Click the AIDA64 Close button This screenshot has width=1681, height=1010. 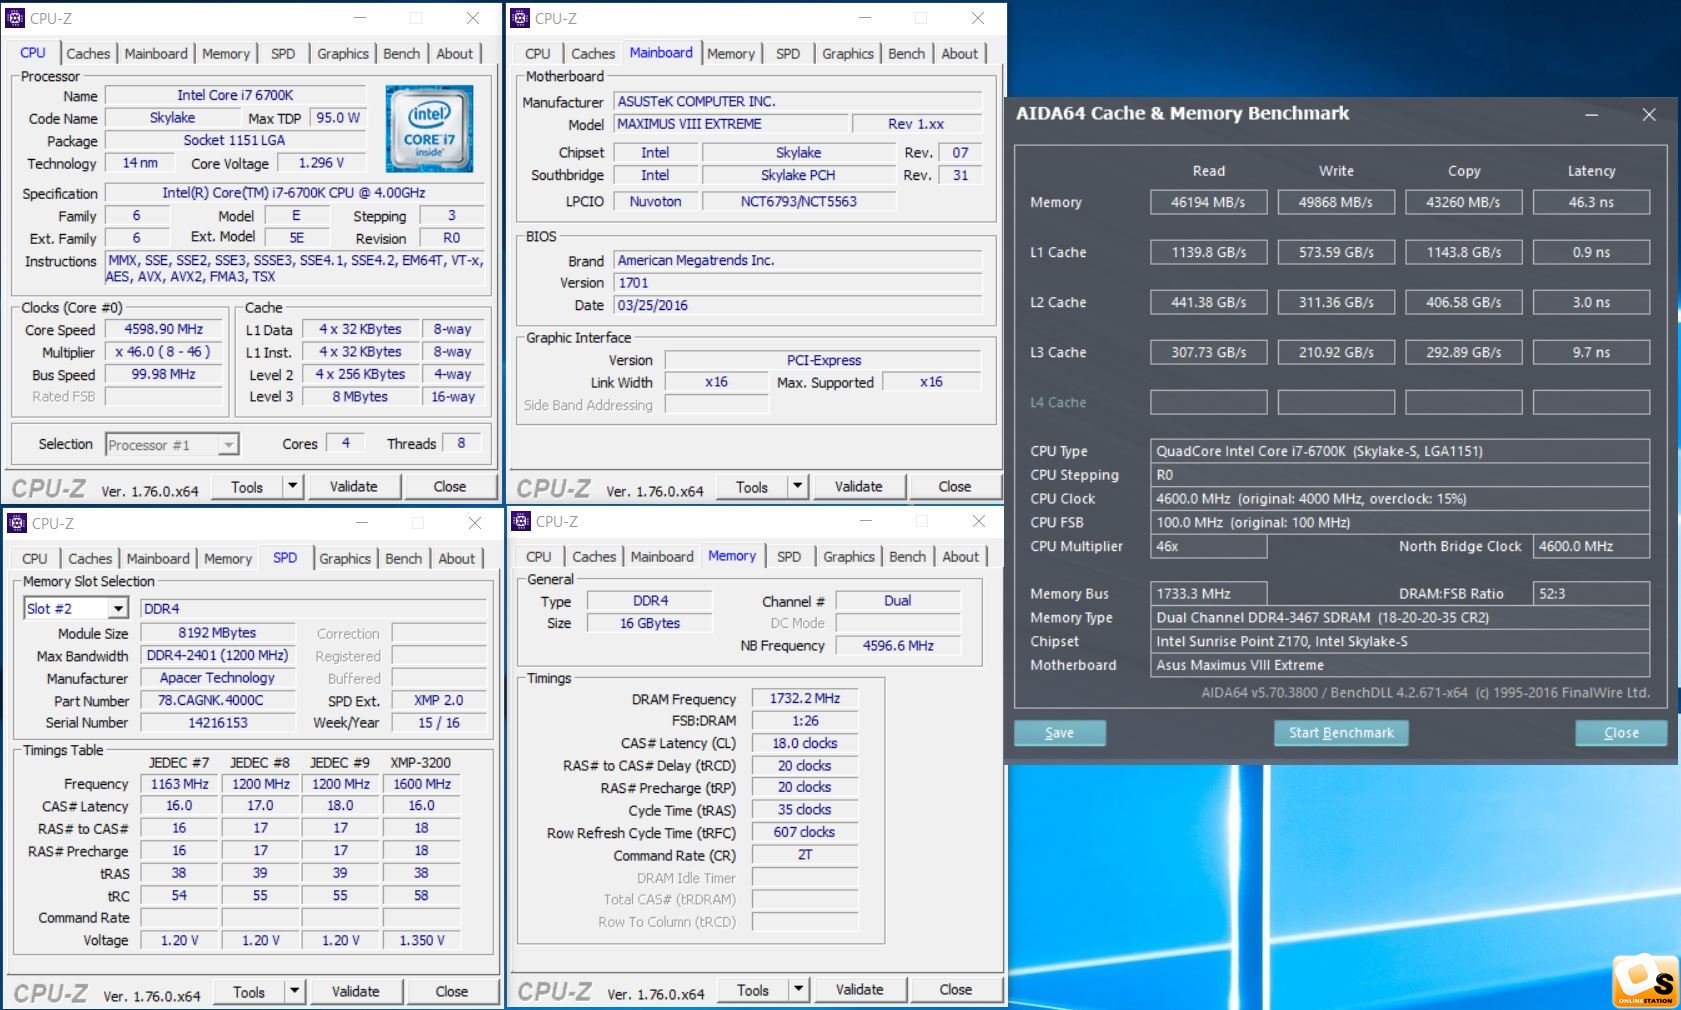click(x=1621, y=733)
